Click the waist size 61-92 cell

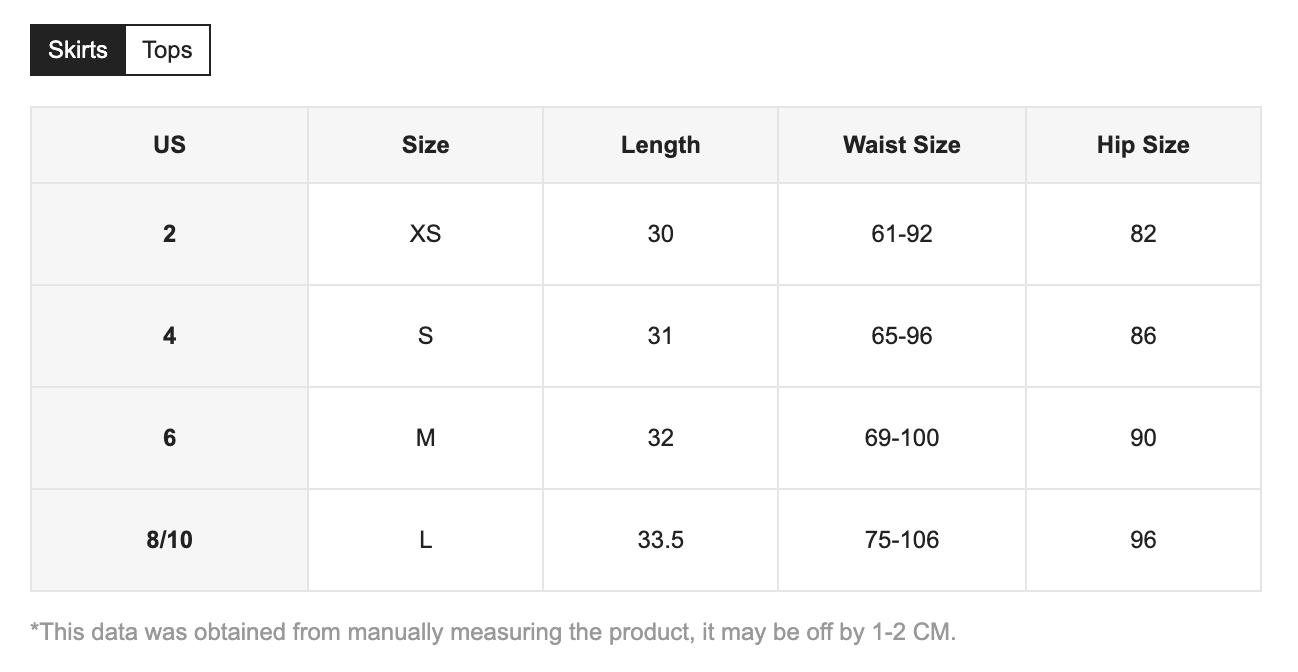901,234
